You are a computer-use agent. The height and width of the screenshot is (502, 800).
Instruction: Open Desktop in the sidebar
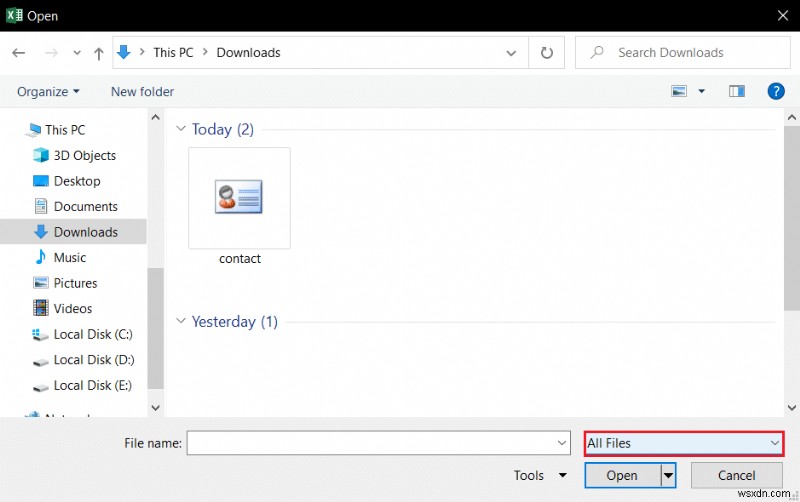pos(77,181)
